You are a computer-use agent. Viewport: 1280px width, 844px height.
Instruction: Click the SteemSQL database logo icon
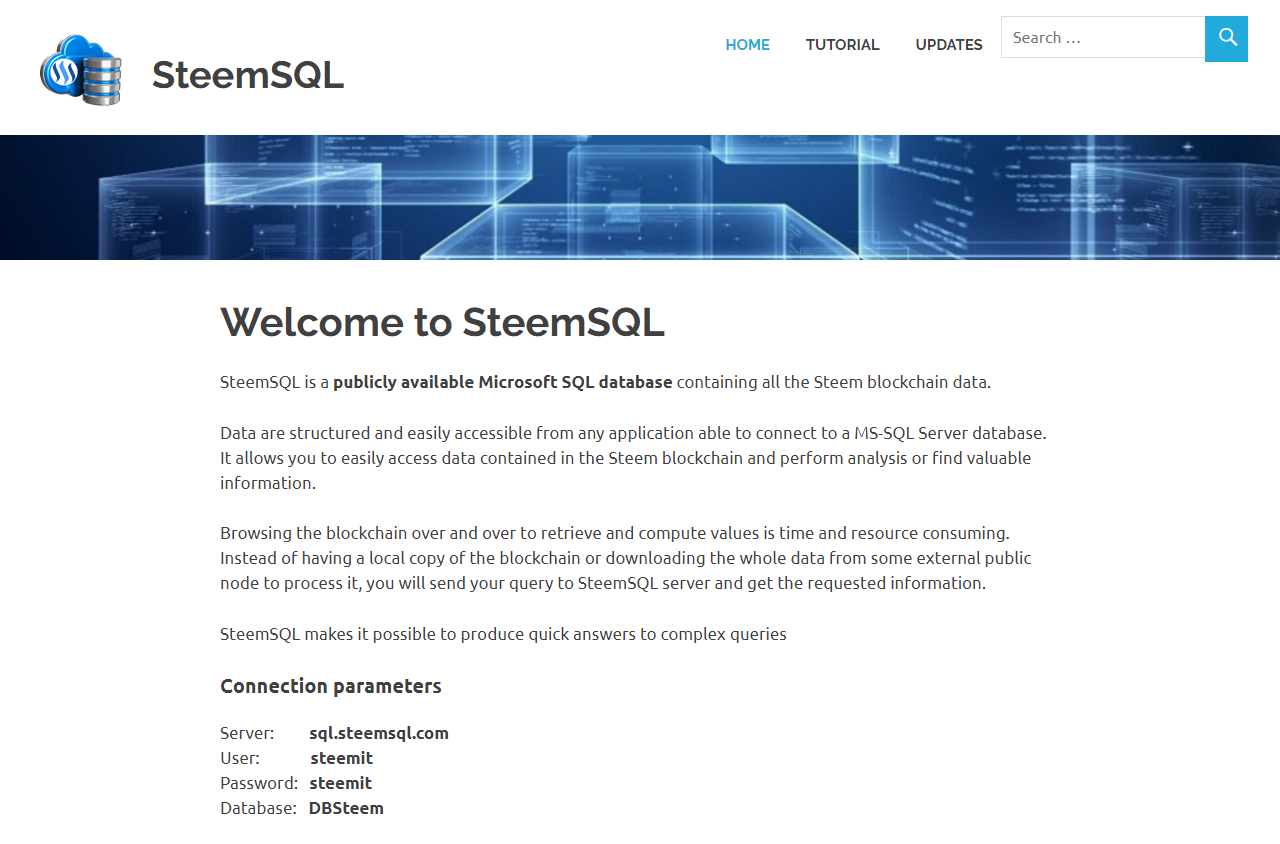click(x=81, y=70)
